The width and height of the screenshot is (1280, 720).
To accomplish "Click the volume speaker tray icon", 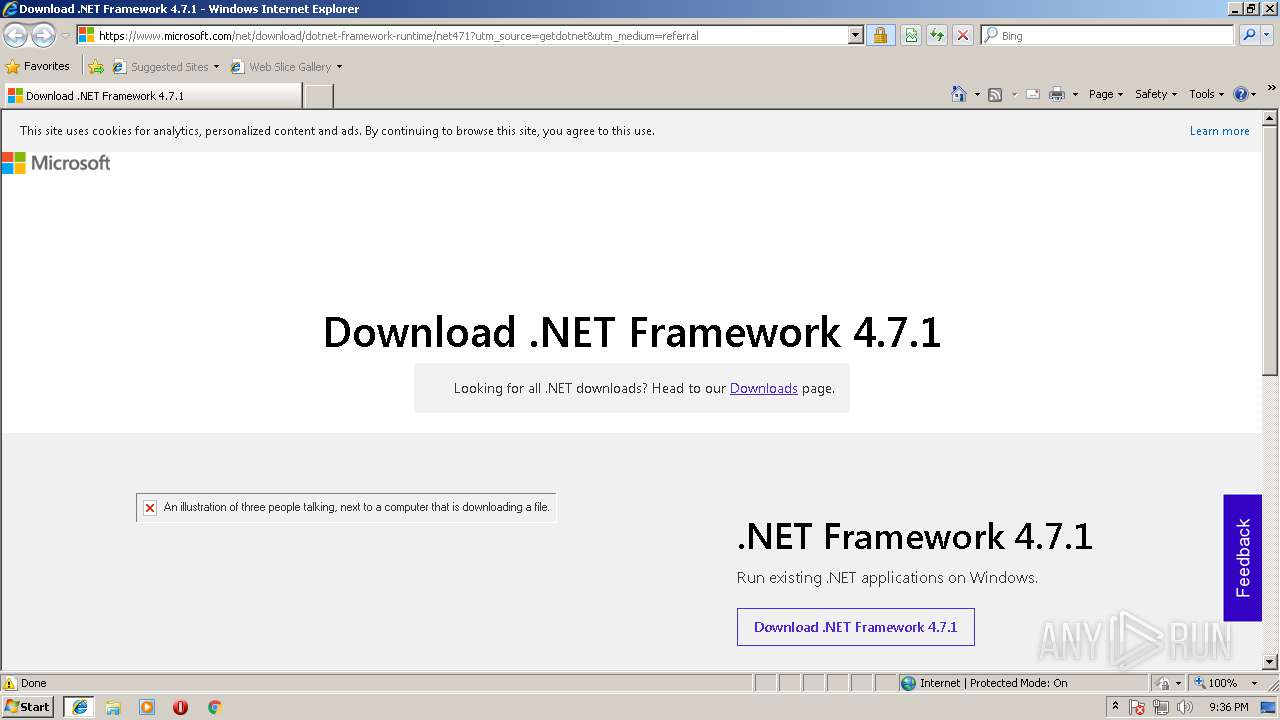I will tap(1184, 707).
